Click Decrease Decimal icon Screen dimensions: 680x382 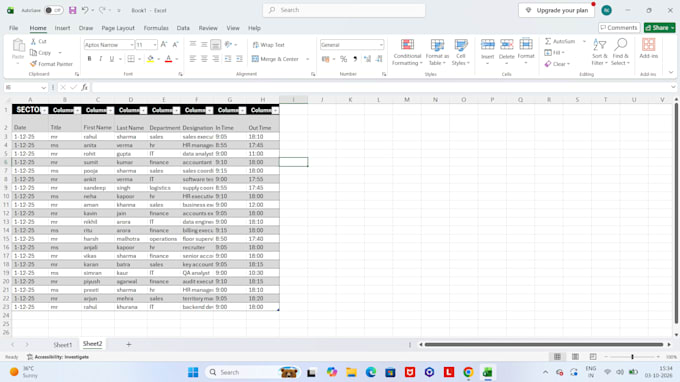click(x=379, y=59)
